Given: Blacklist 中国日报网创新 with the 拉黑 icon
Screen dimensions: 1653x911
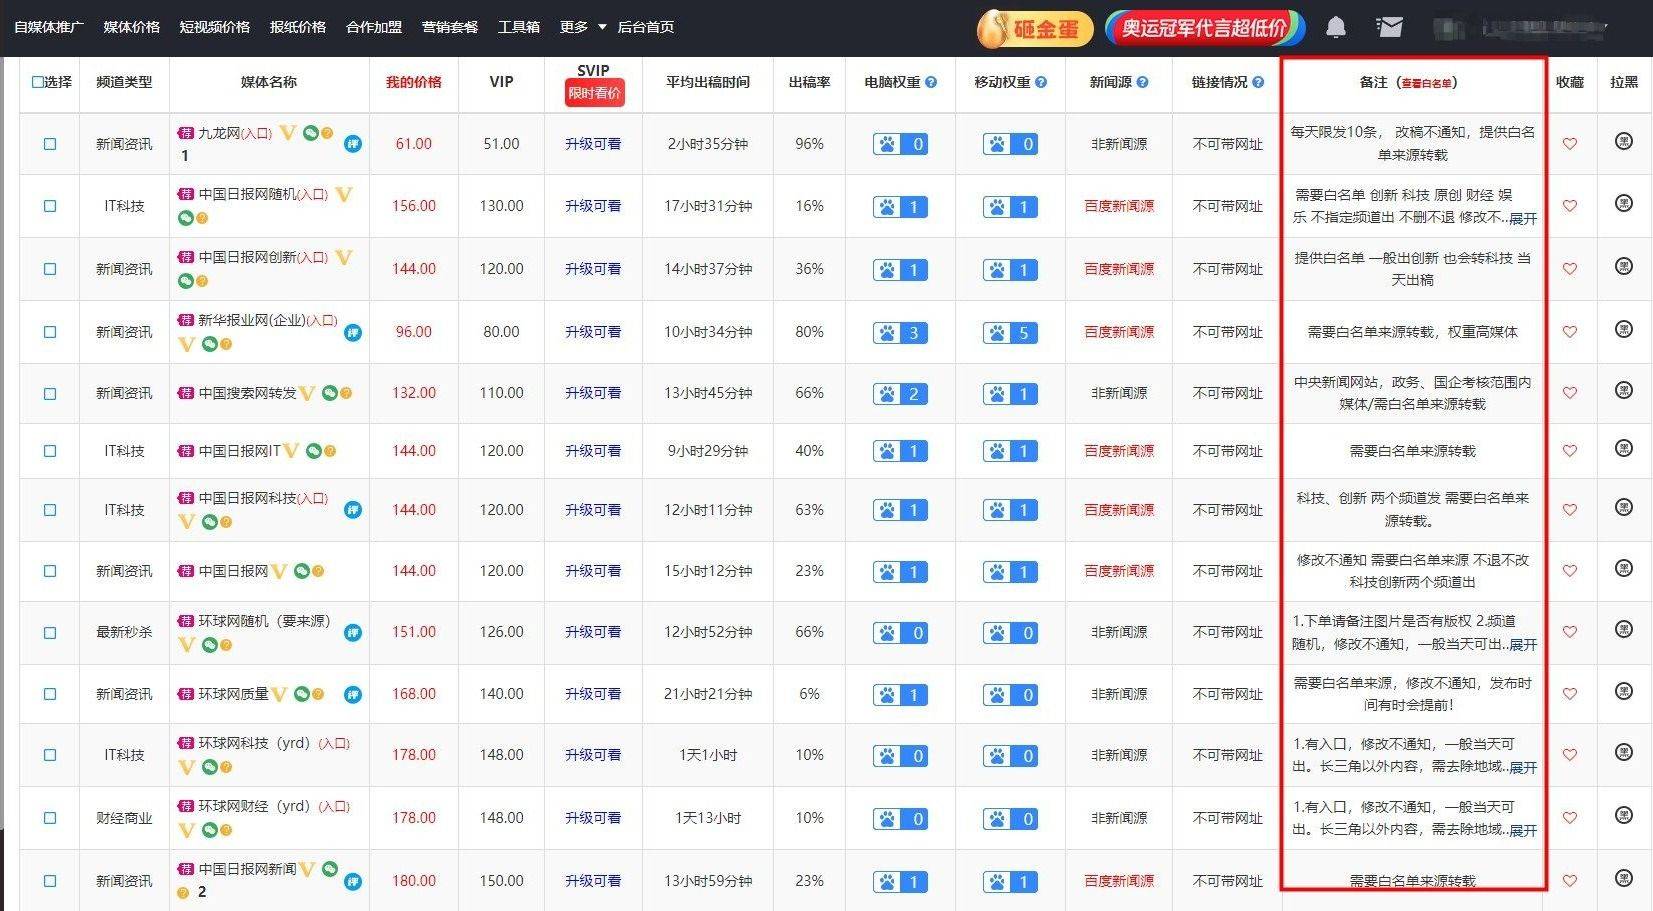Looking at the screenshot, I should tap(1624, 267).
